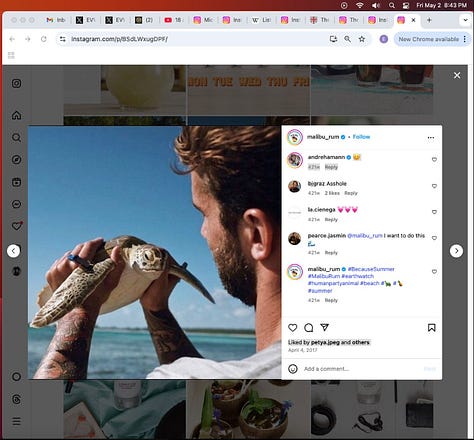Open Chrome profile avatar
This screenshot has height=440, width=474.
(x=384, y=39)
